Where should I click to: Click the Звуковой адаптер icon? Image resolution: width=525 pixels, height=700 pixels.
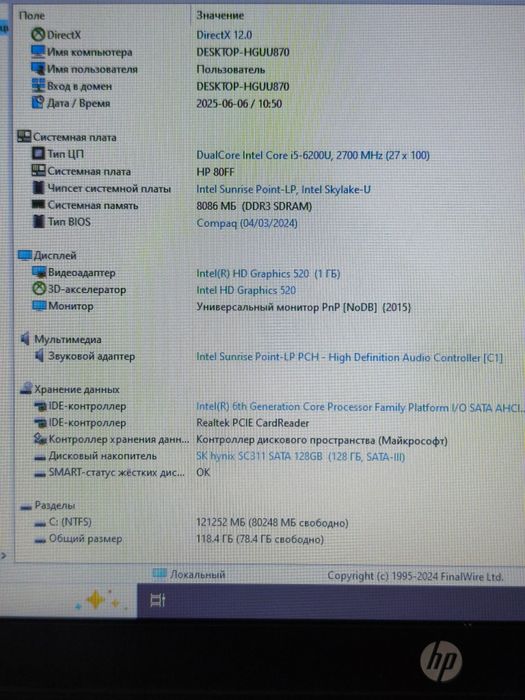(x=40, y=356)
